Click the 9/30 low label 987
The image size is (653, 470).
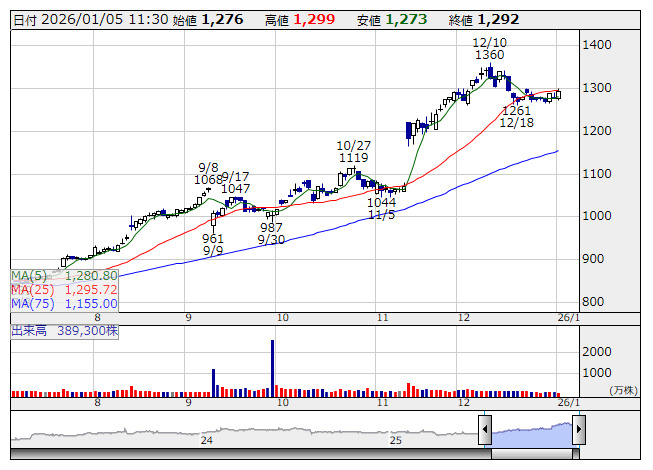271,228
